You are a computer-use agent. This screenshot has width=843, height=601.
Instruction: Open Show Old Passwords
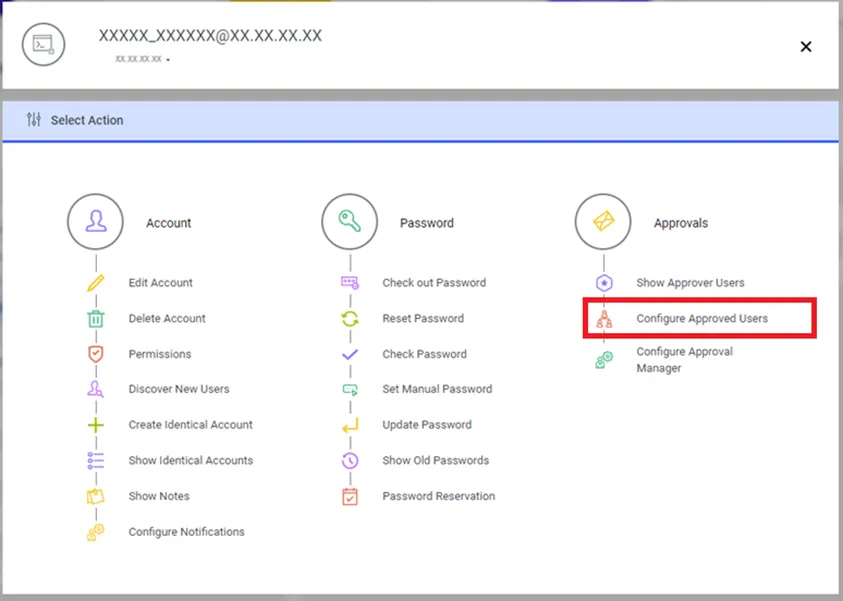(435, 460)
